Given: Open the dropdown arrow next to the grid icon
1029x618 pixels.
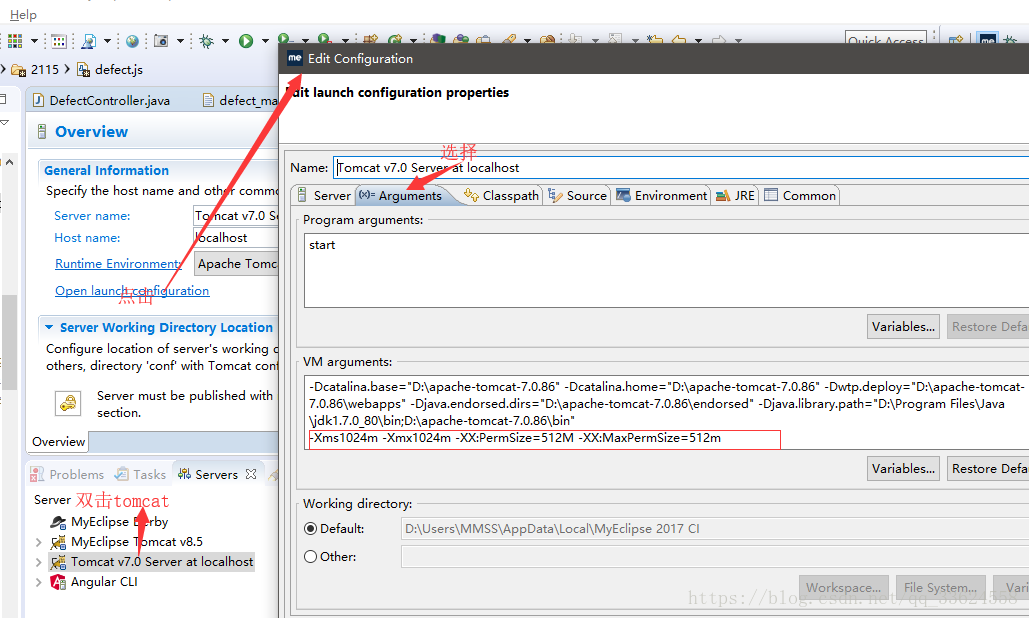Looking at the screenshot, I should (34, 41).
